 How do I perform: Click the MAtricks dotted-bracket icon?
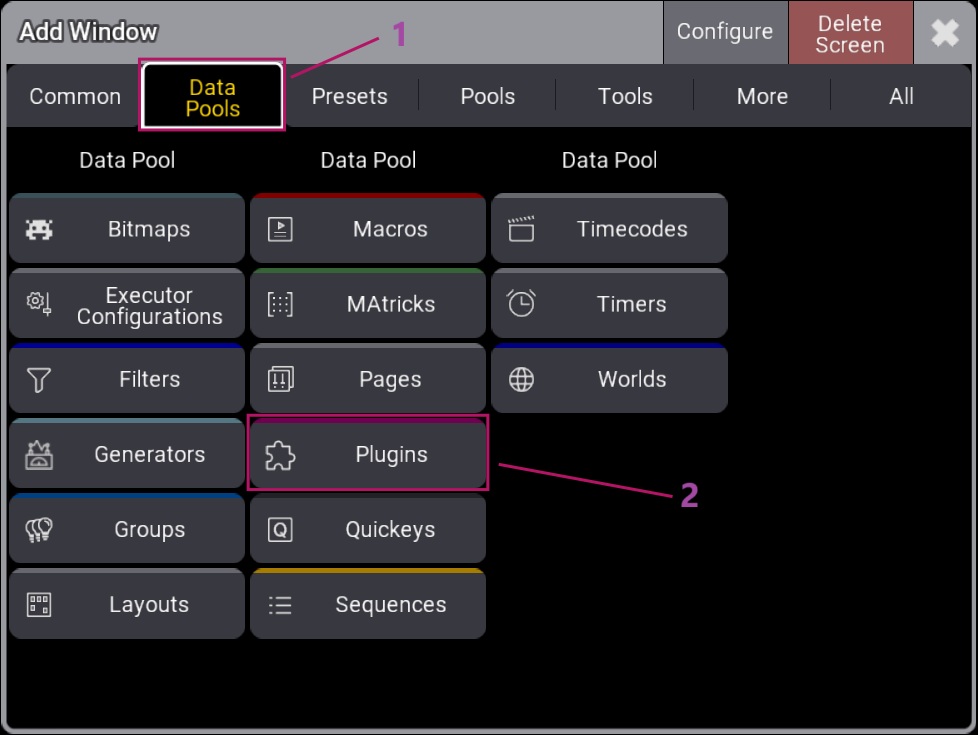[280, 304]
